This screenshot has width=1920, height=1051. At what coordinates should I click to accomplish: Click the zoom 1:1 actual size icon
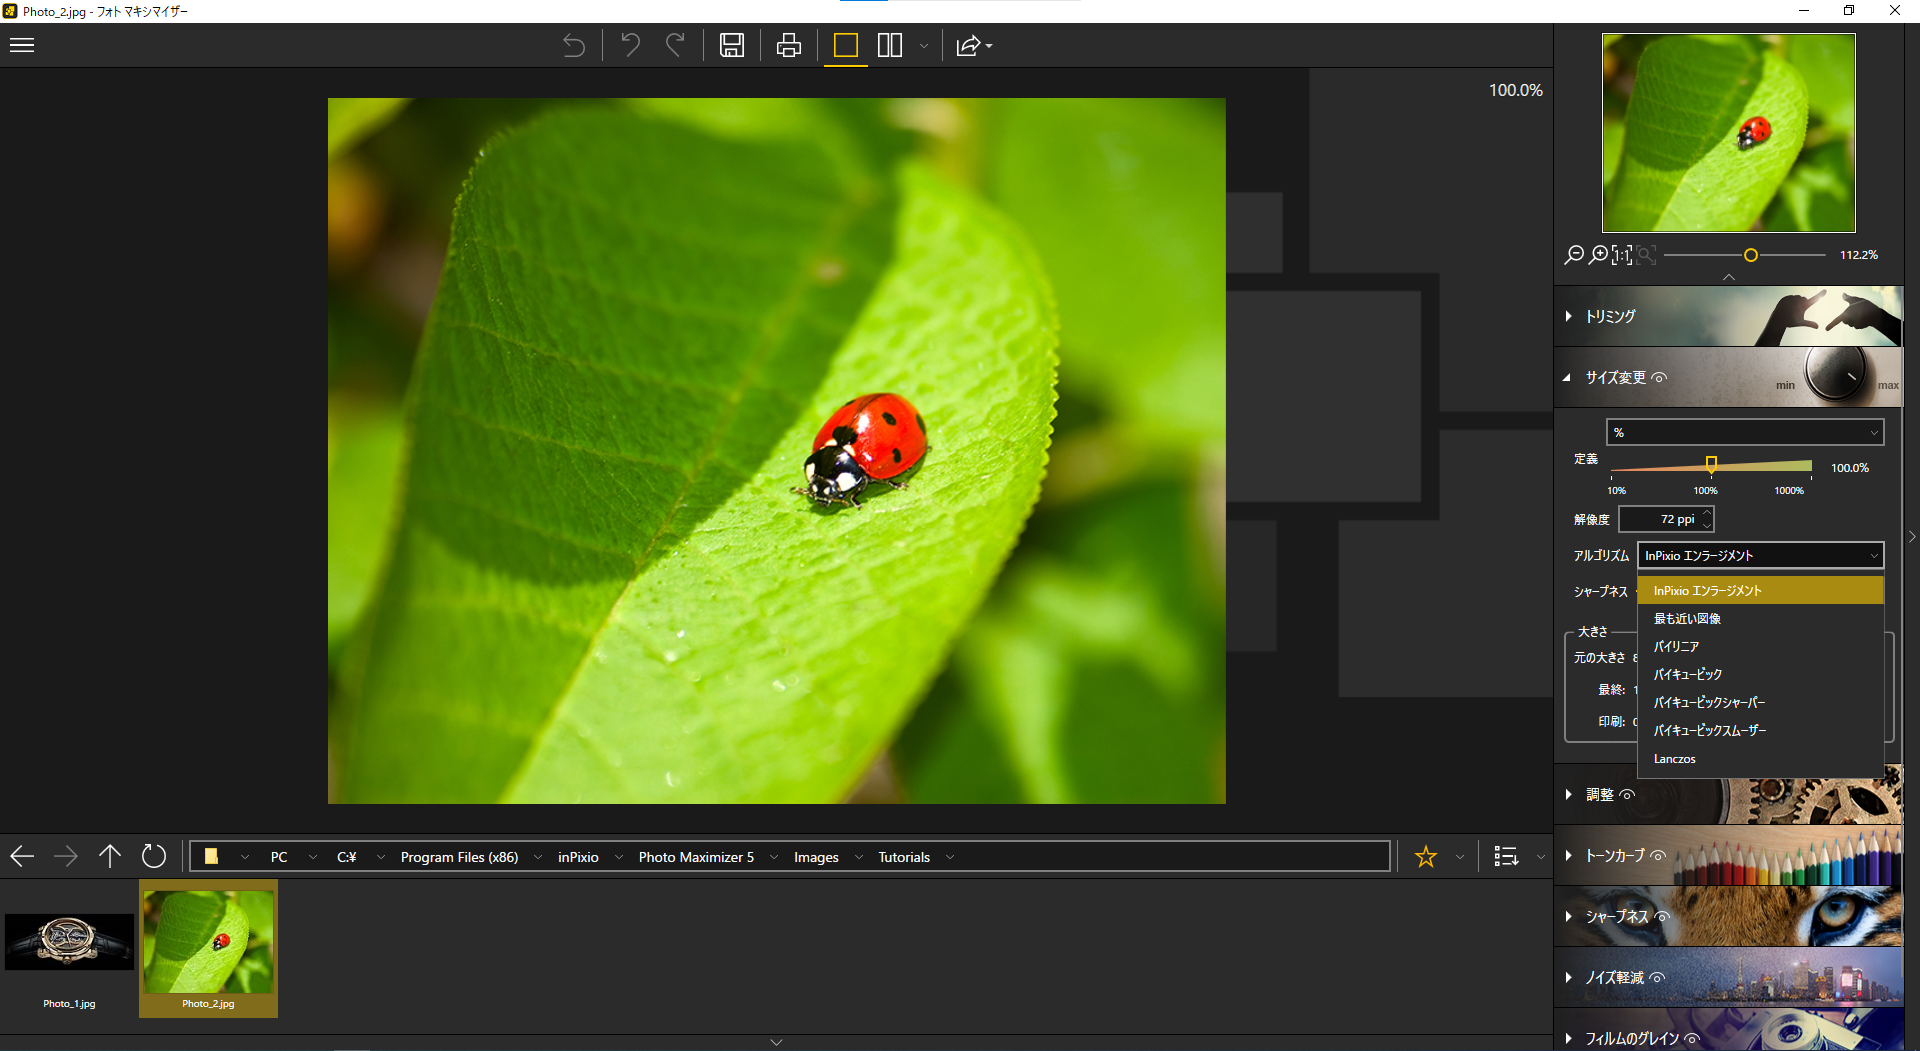pos(1622,255)
